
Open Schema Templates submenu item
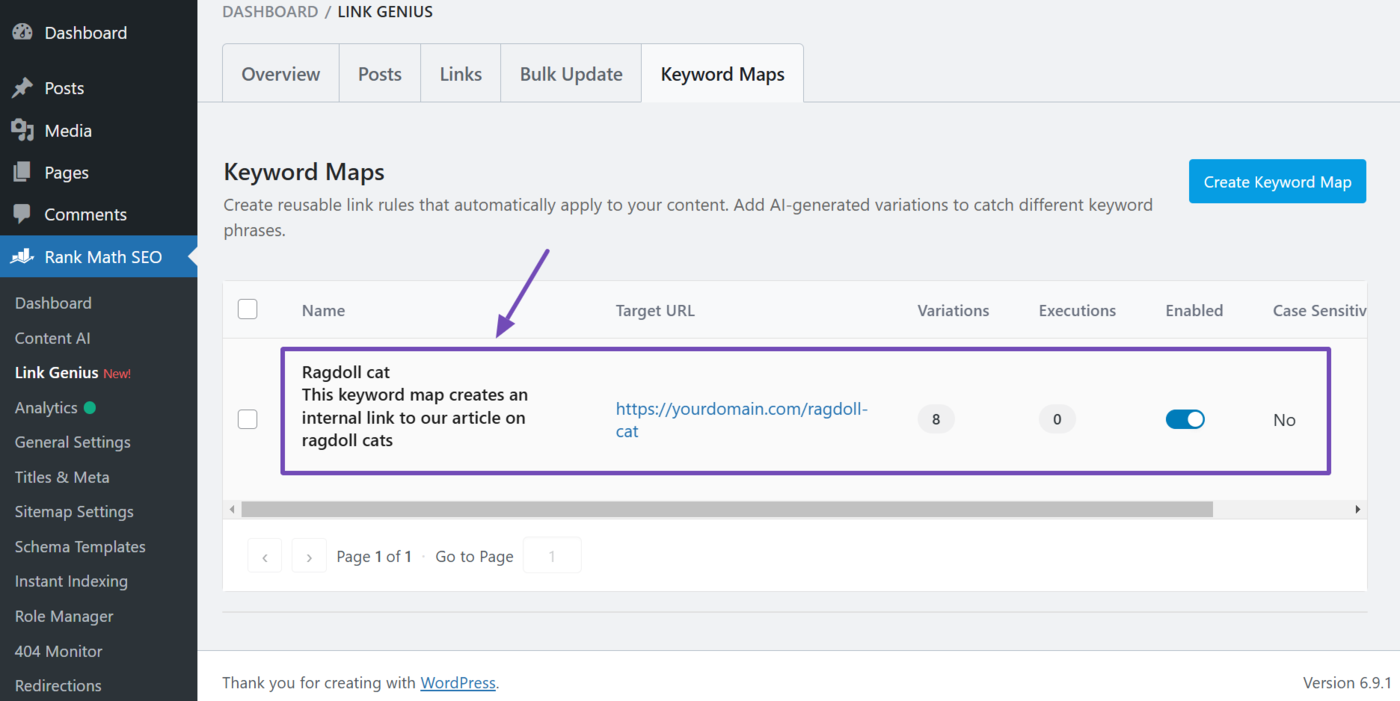tap(80, 547)
